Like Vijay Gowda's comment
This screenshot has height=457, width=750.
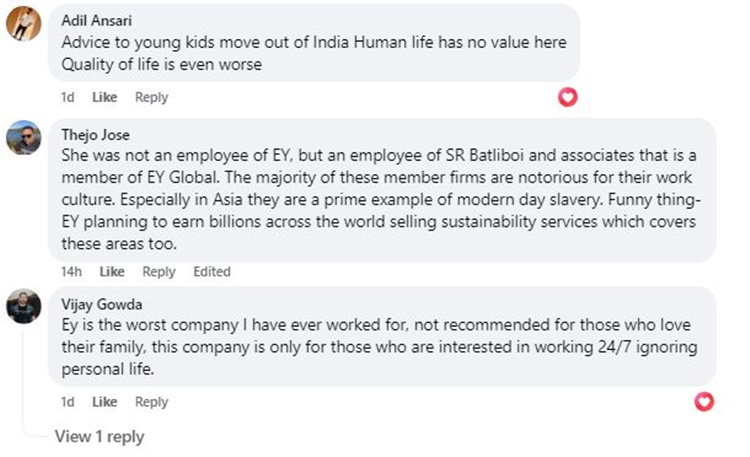pyautogui.click(x=105, y=402)
